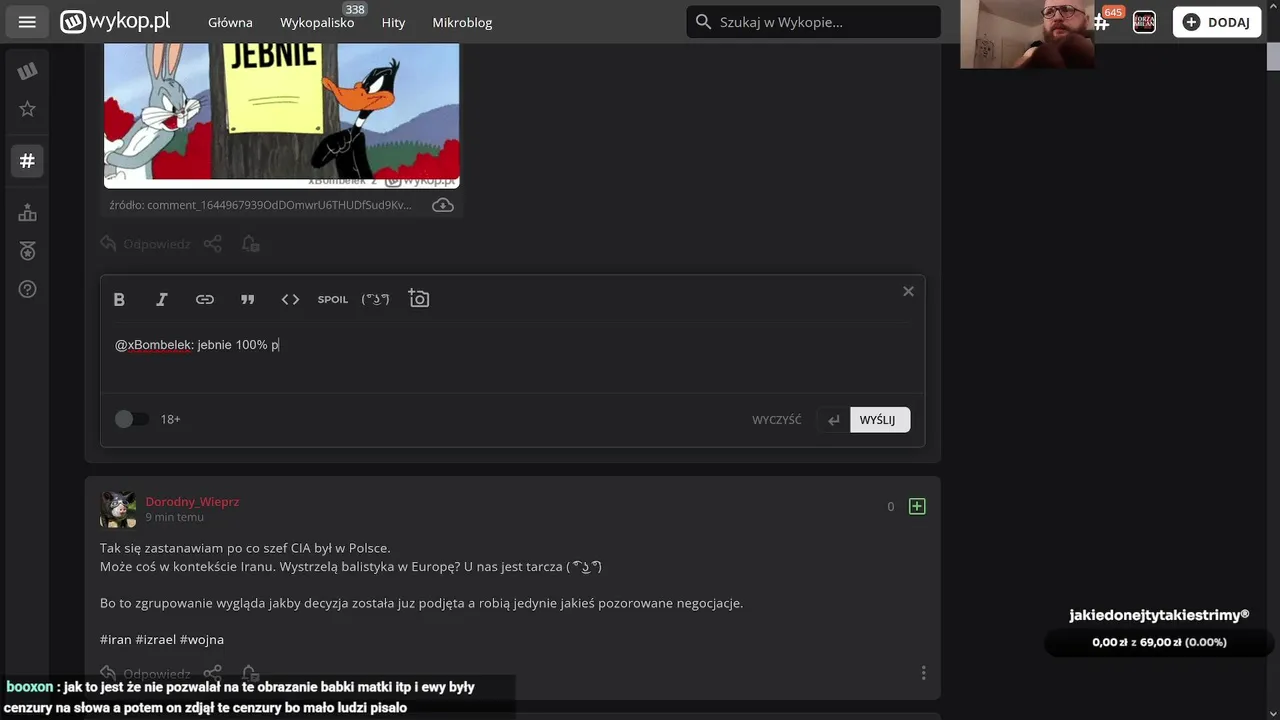Screen dimensions: 1280x720
Task: Click WYCZYŚĆ to clear the reply
Action: click(777, 420)
